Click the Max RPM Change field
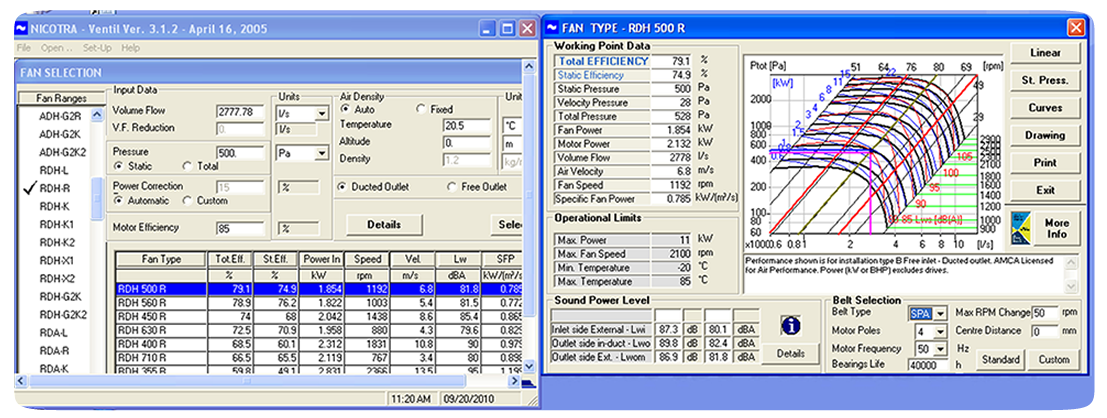This screenshot has width=1107, height=418. (x=1045, y=313)
